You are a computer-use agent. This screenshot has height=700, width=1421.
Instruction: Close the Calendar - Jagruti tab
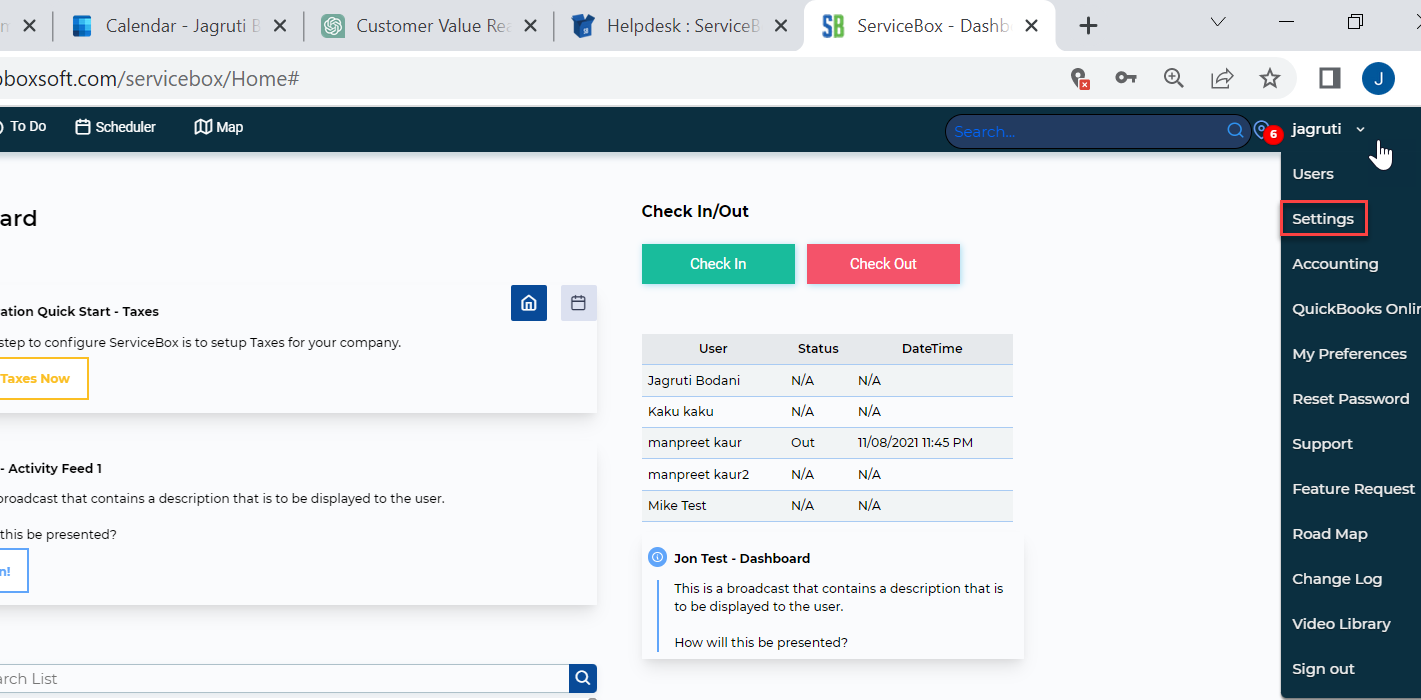(x=280, y=26)
